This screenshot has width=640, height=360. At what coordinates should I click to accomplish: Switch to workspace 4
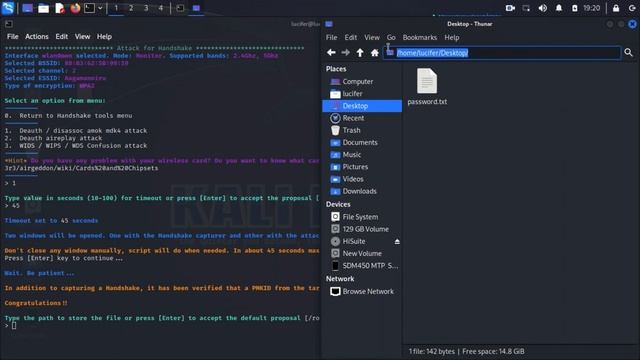[x=161, y=8]
